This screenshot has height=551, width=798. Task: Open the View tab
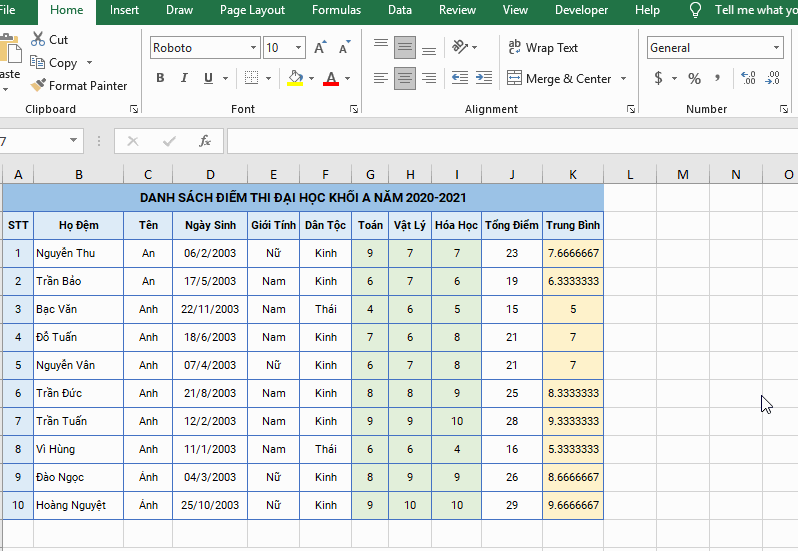[x=515, y=10]
